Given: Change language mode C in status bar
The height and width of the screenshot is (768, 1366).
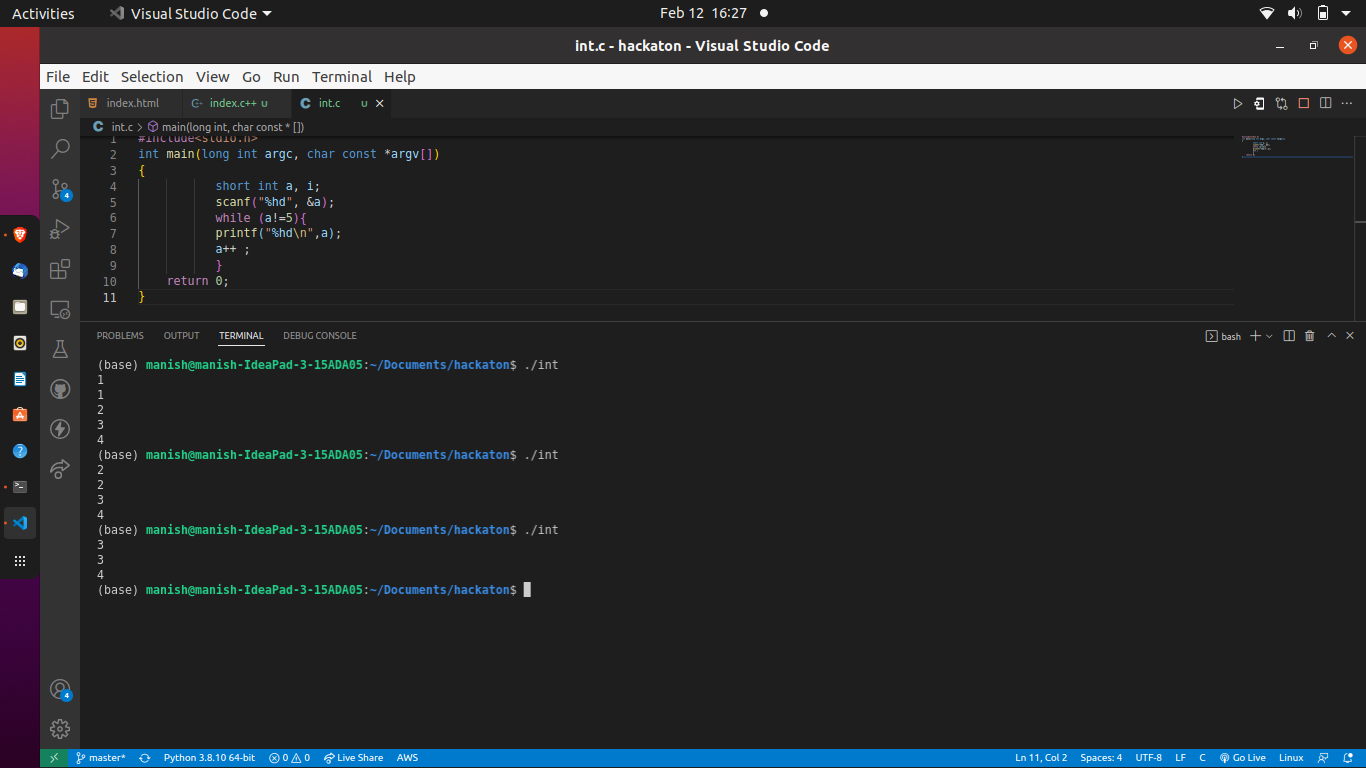Looking at the screenshot, I should [x=1203, y=758].
